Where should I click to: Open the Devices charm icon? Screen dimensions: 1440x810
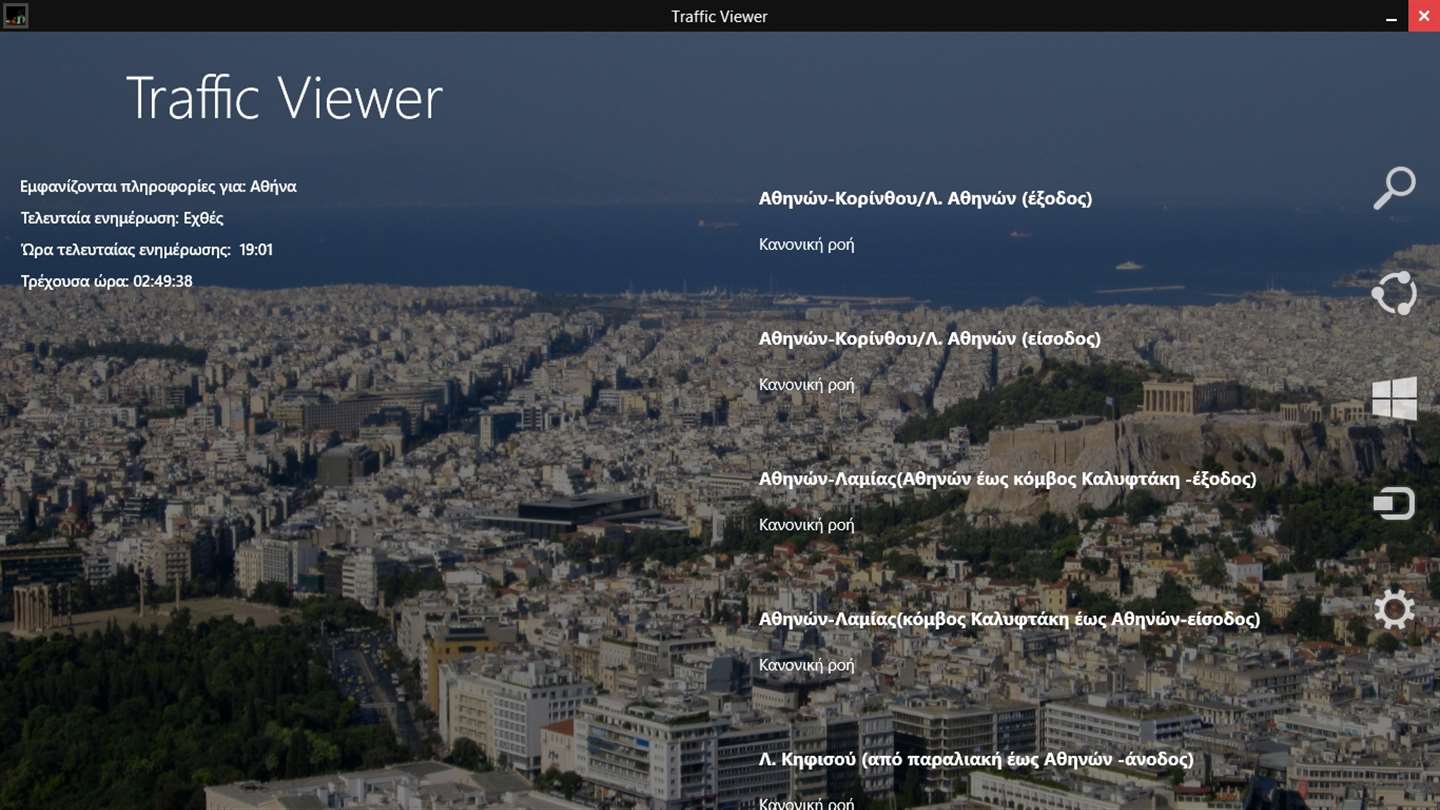[x=1394, y=503]
